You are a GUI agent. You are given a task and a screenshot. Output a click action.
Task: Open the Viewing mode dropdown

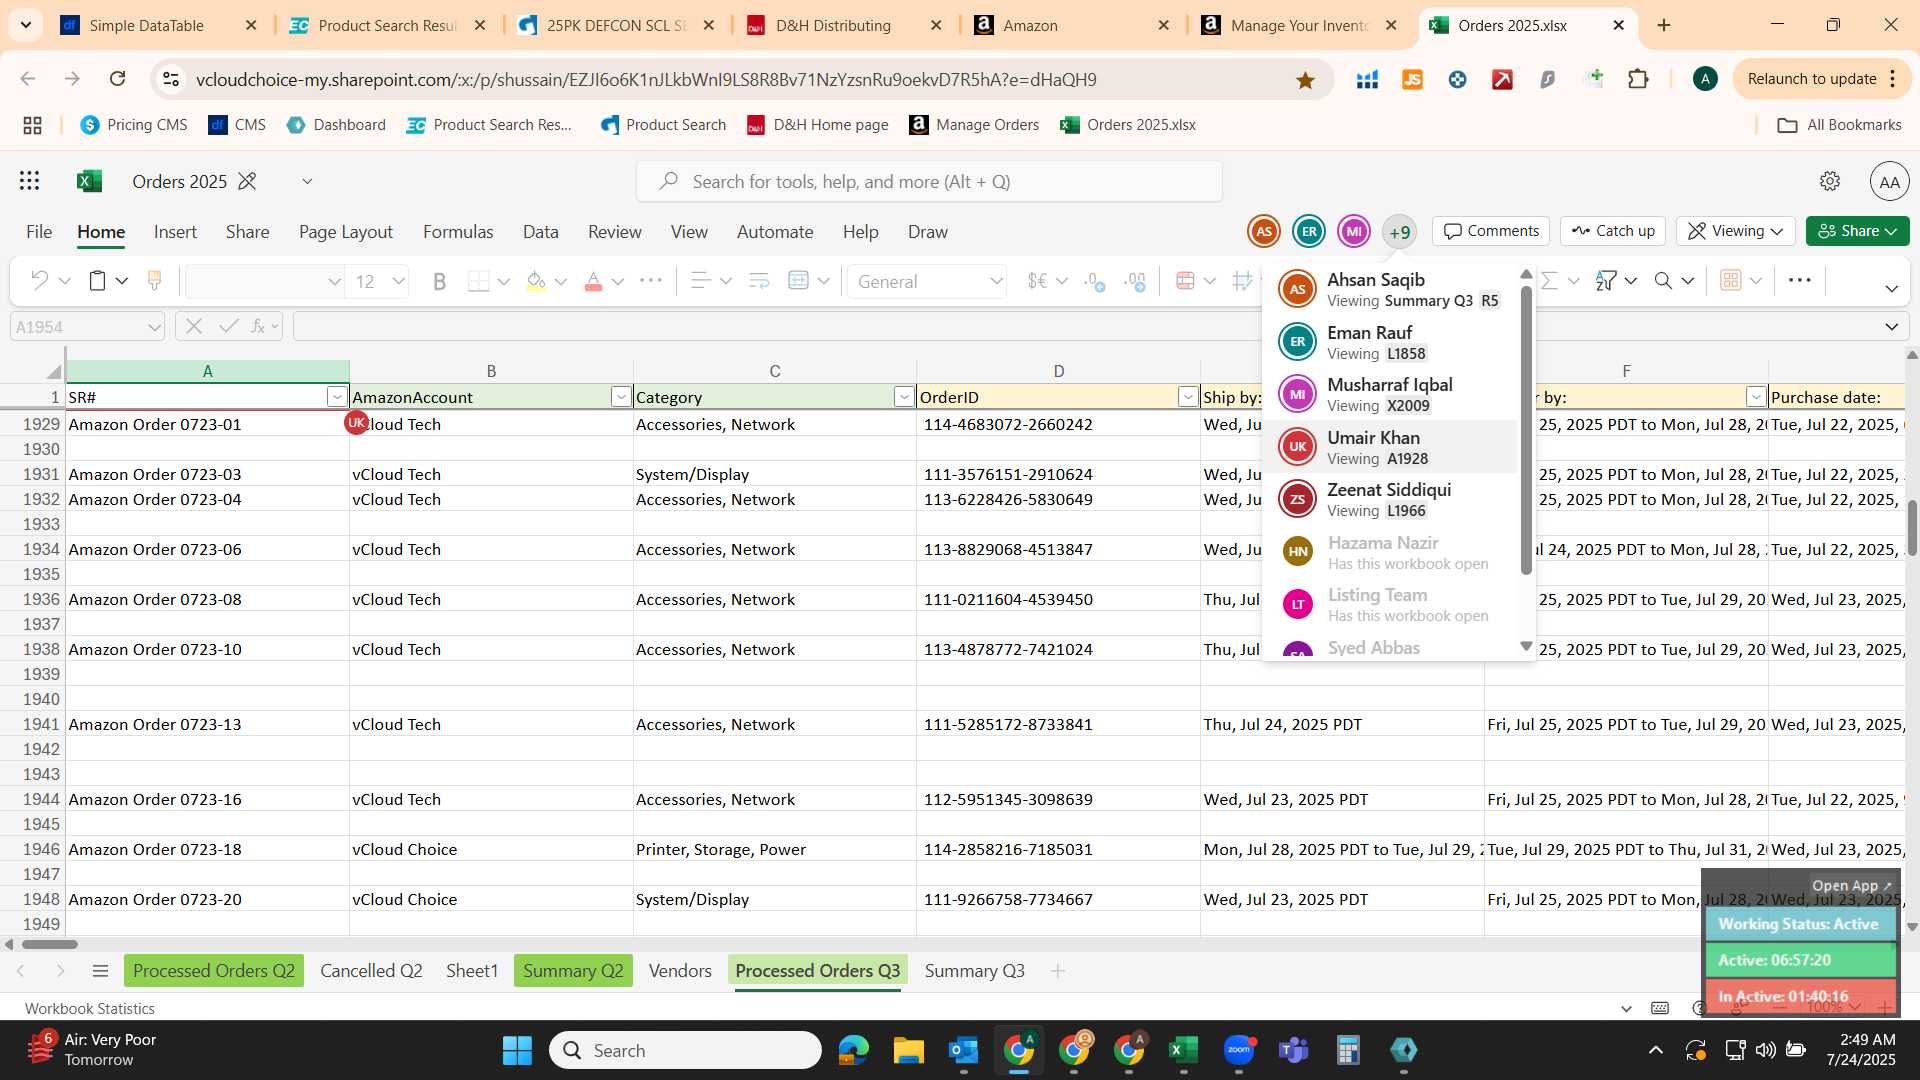click(x=1736, y=231)
